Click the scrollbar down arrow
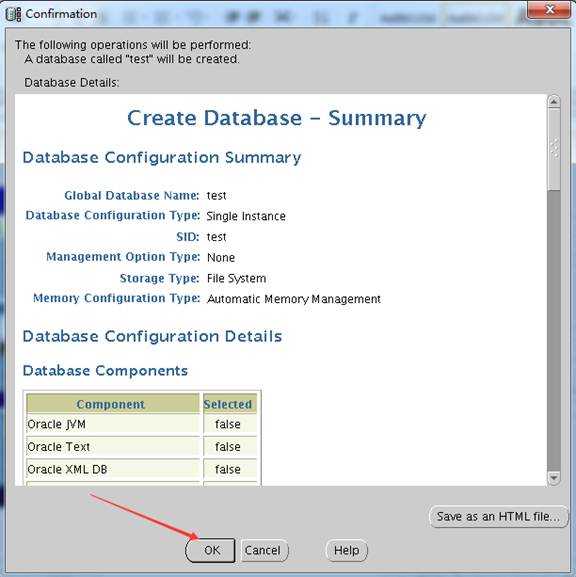576x577 pixels. [x=554, y=478]
